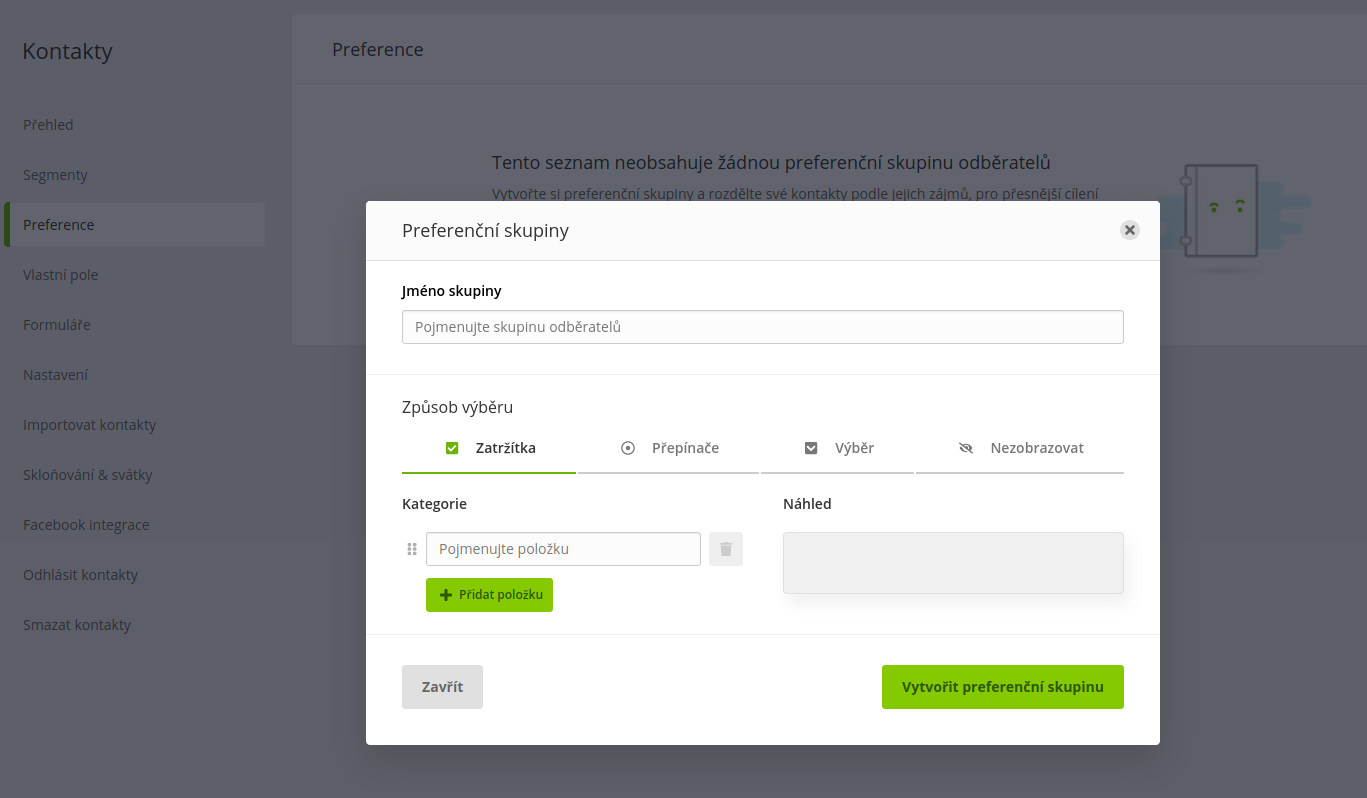
Task: Click Vytvořit preferenční skupinu button
Action: coord(1003,687)
